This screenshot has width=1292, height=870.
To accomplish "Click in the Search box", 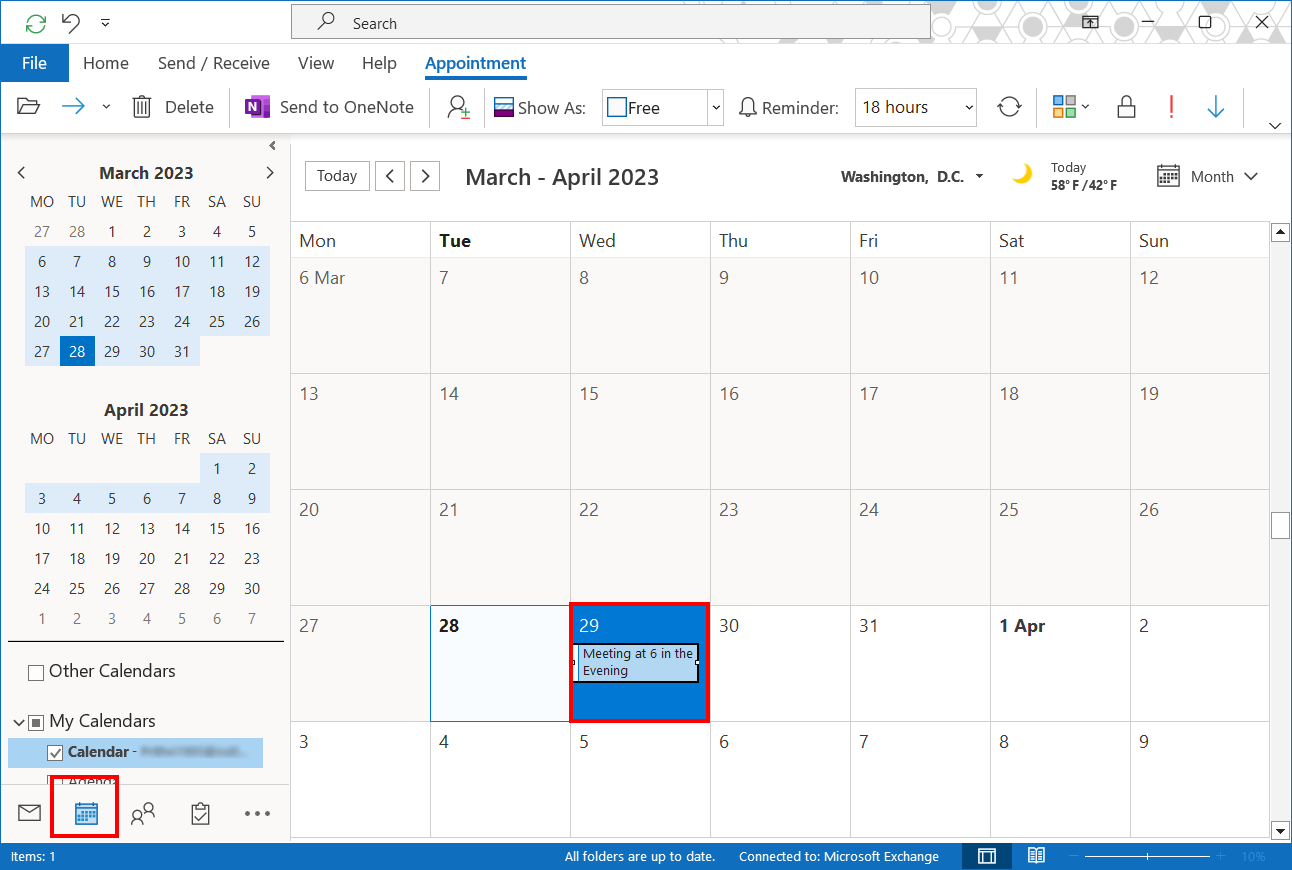I will tap(610, 23).
